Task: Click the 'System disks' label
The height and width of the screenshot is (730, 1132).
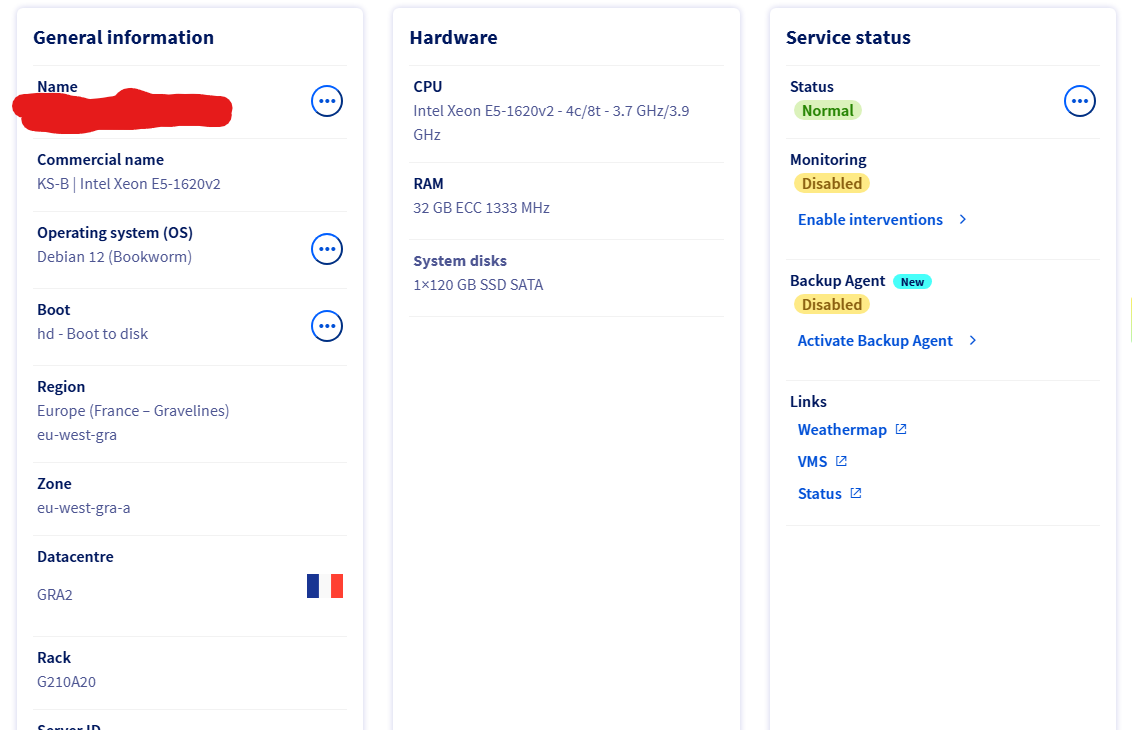Action: click(x=460, y=261)
